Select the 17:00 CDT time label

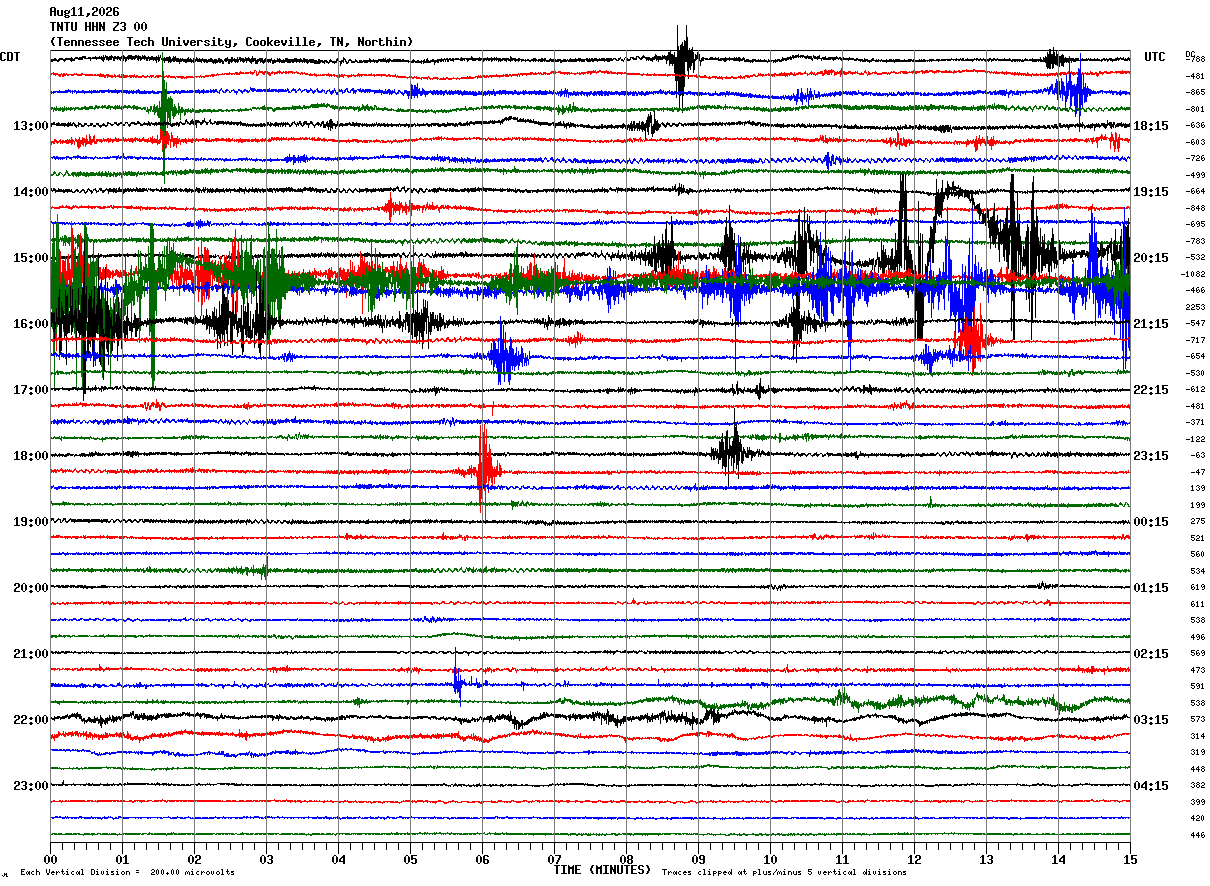(x=31, y=390)
